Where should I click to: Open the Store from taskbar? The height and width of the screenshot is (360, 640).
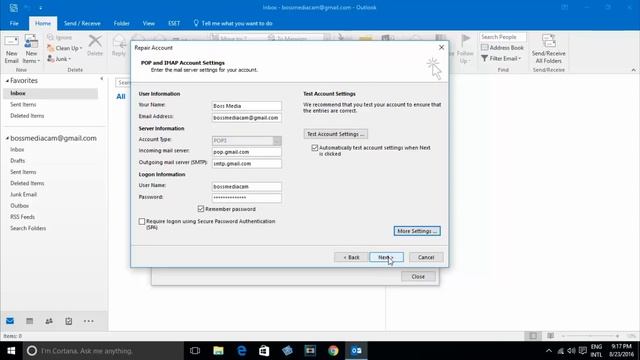(x=264, y=351)
